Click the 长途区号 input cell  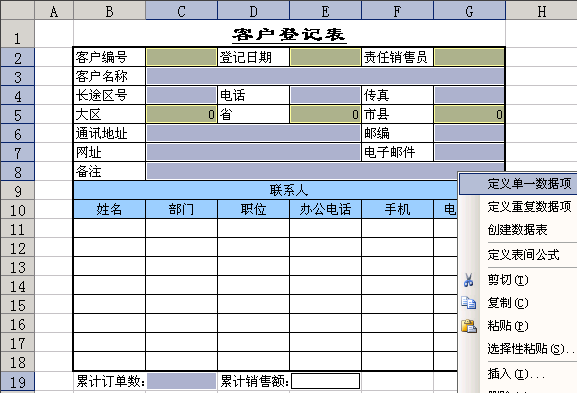pyautogui.click(x=181, y=95)
